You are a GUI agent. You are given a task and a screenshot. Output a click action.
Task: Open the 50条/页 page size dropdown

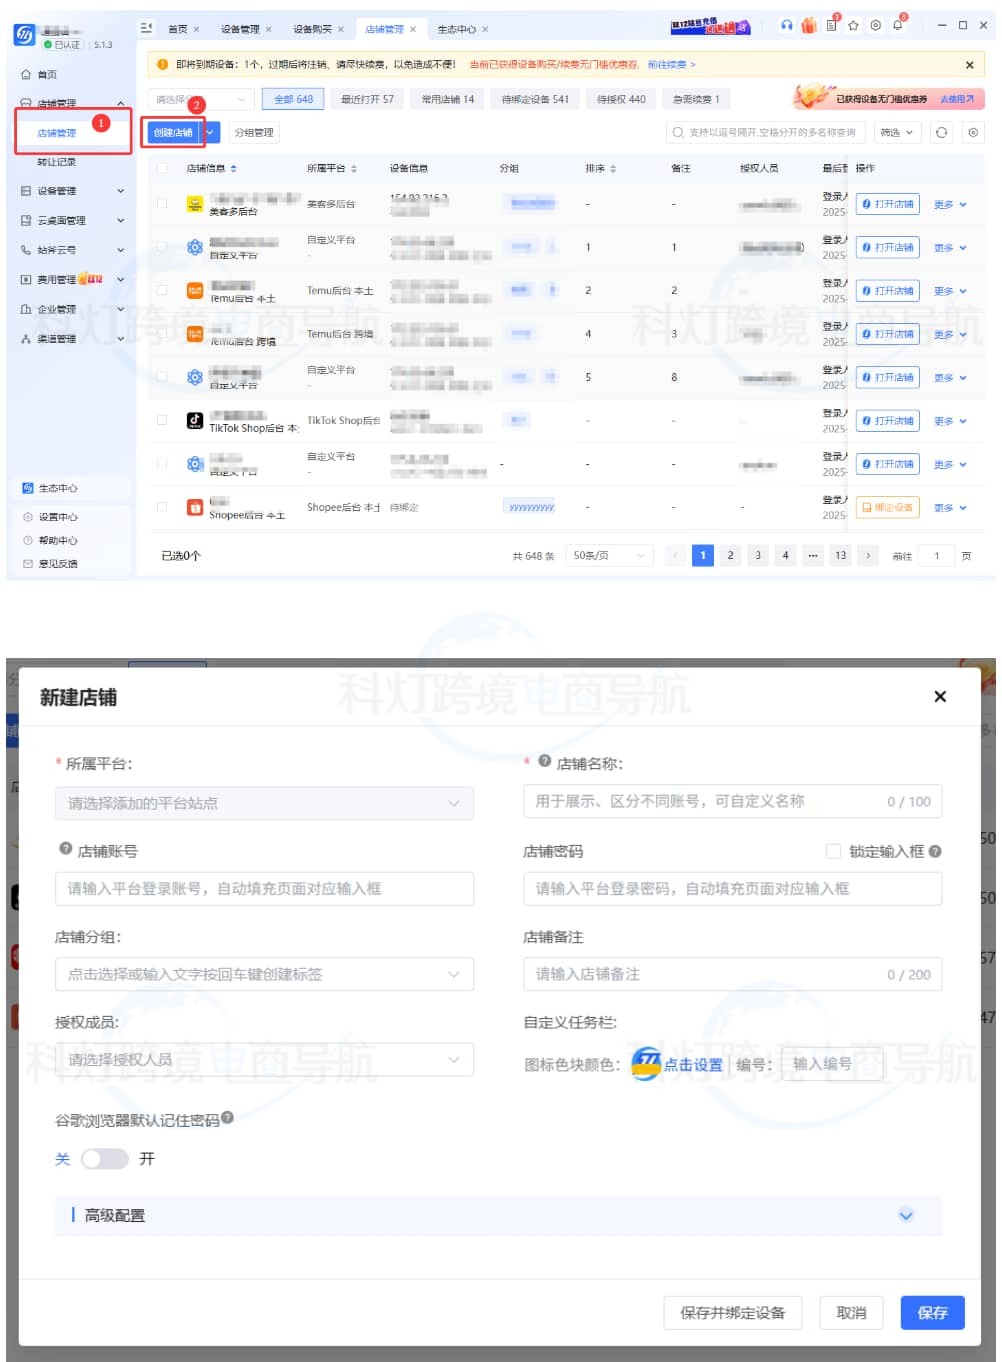point(609,556)
